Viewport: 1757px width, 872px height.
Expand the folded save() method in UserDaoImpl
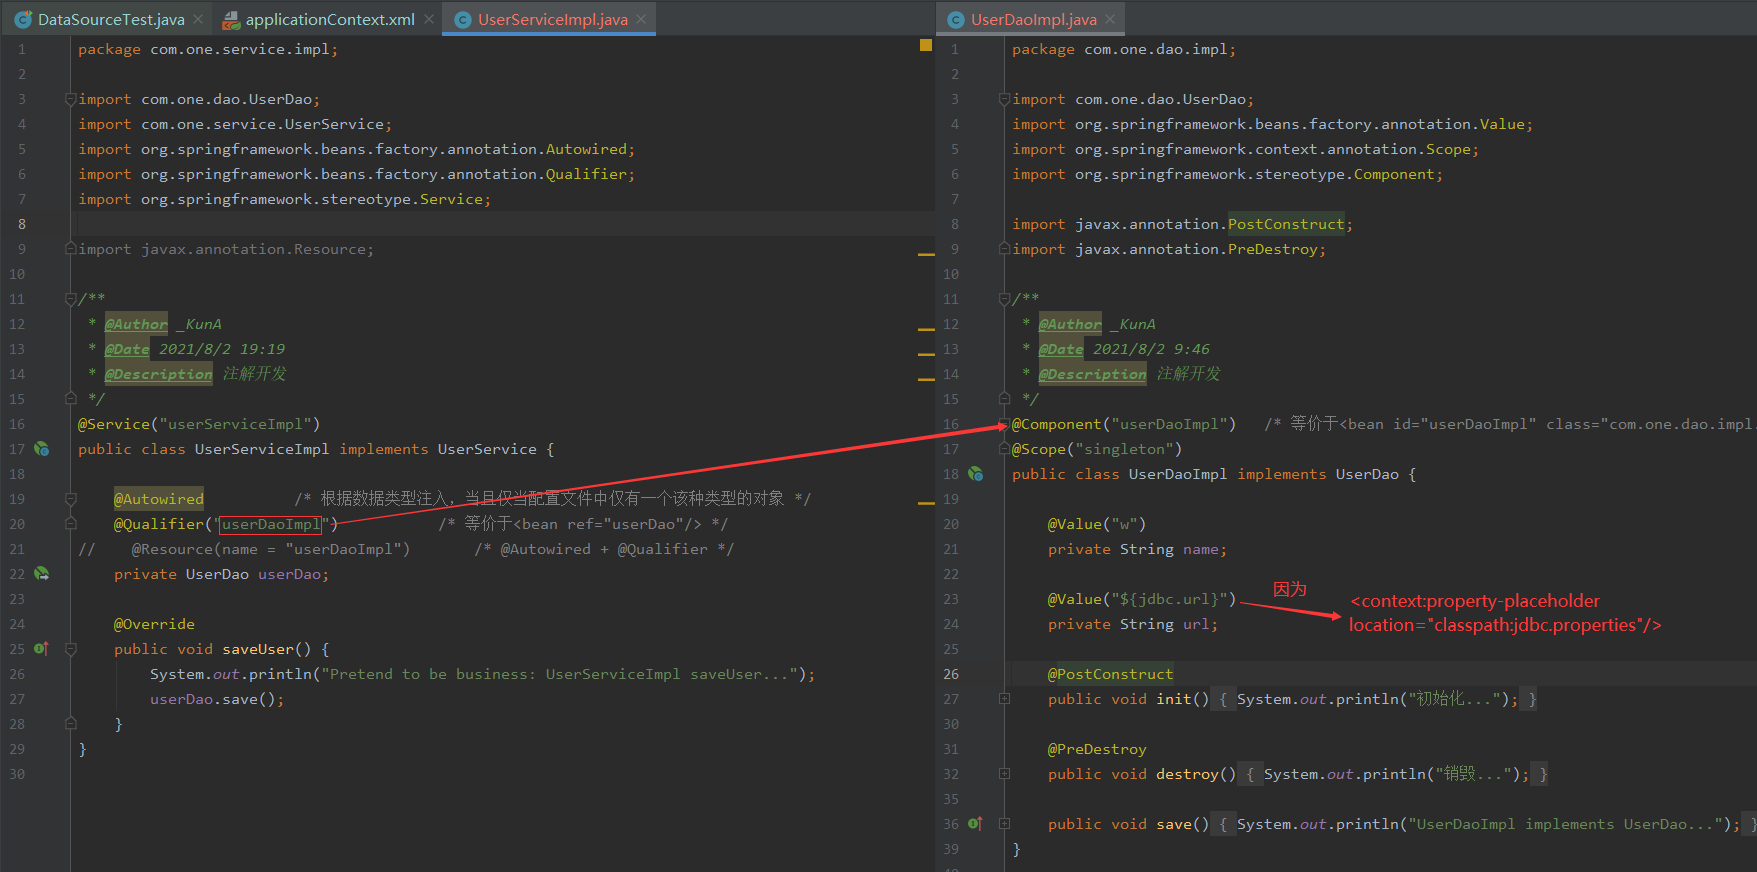pos(1004,824)
